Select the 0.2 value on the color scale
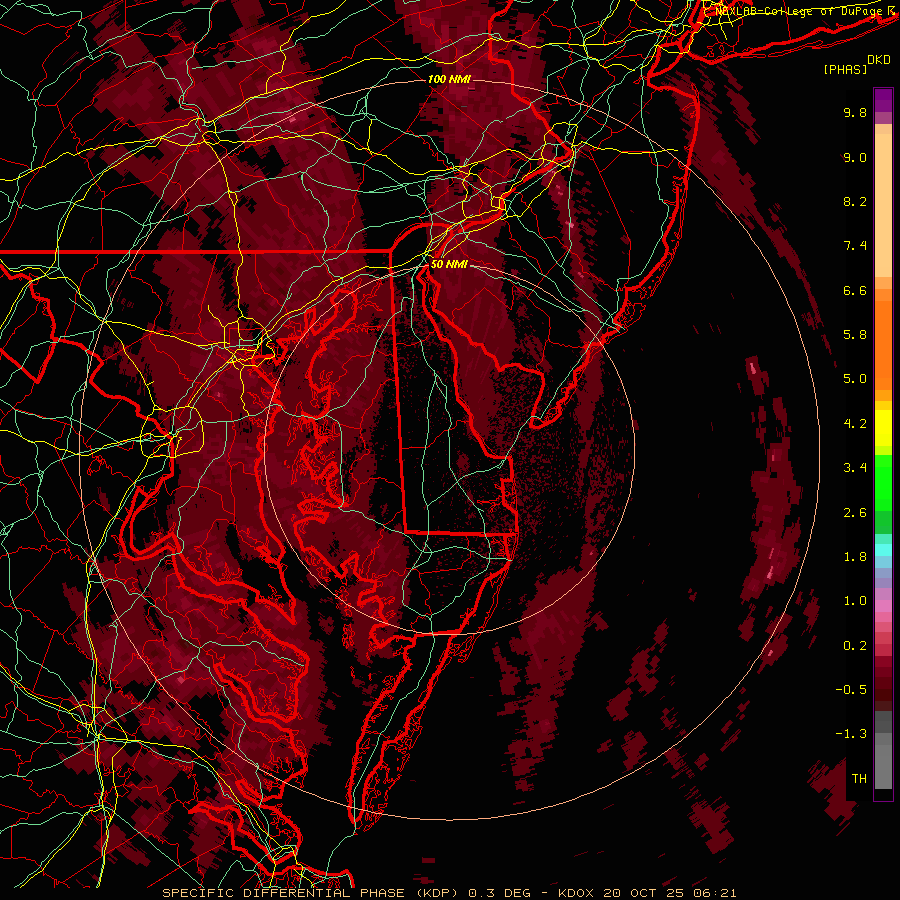Screen dimensions: 900x900 point(855,646)
